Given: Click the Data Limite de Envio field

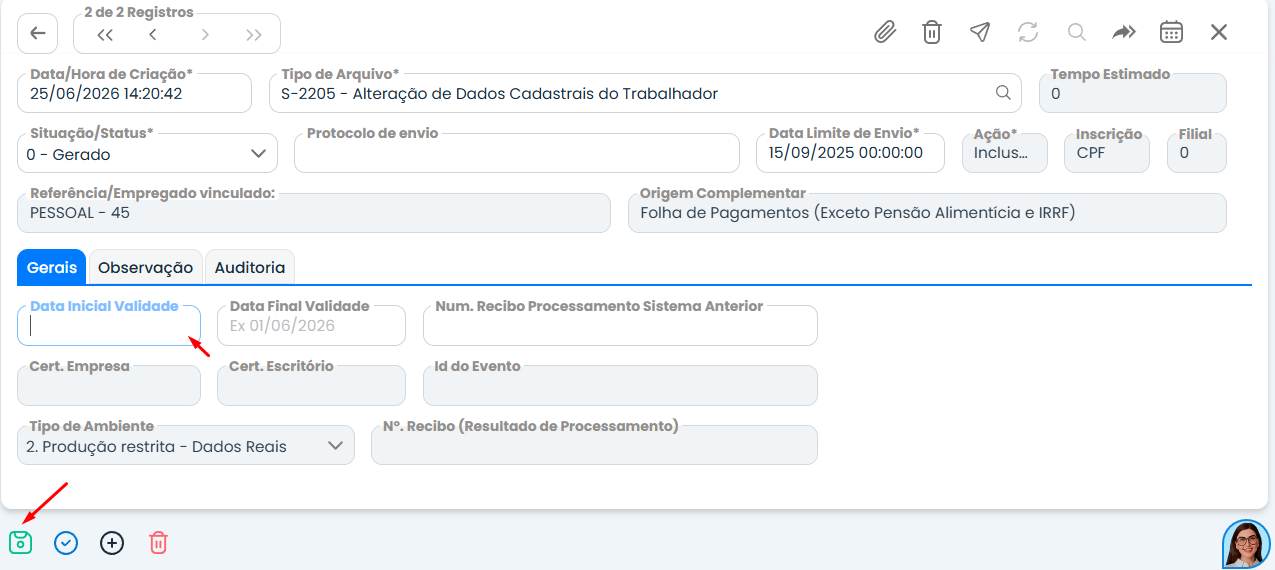Looking at the screenshot, I should [x=850, y=153].
